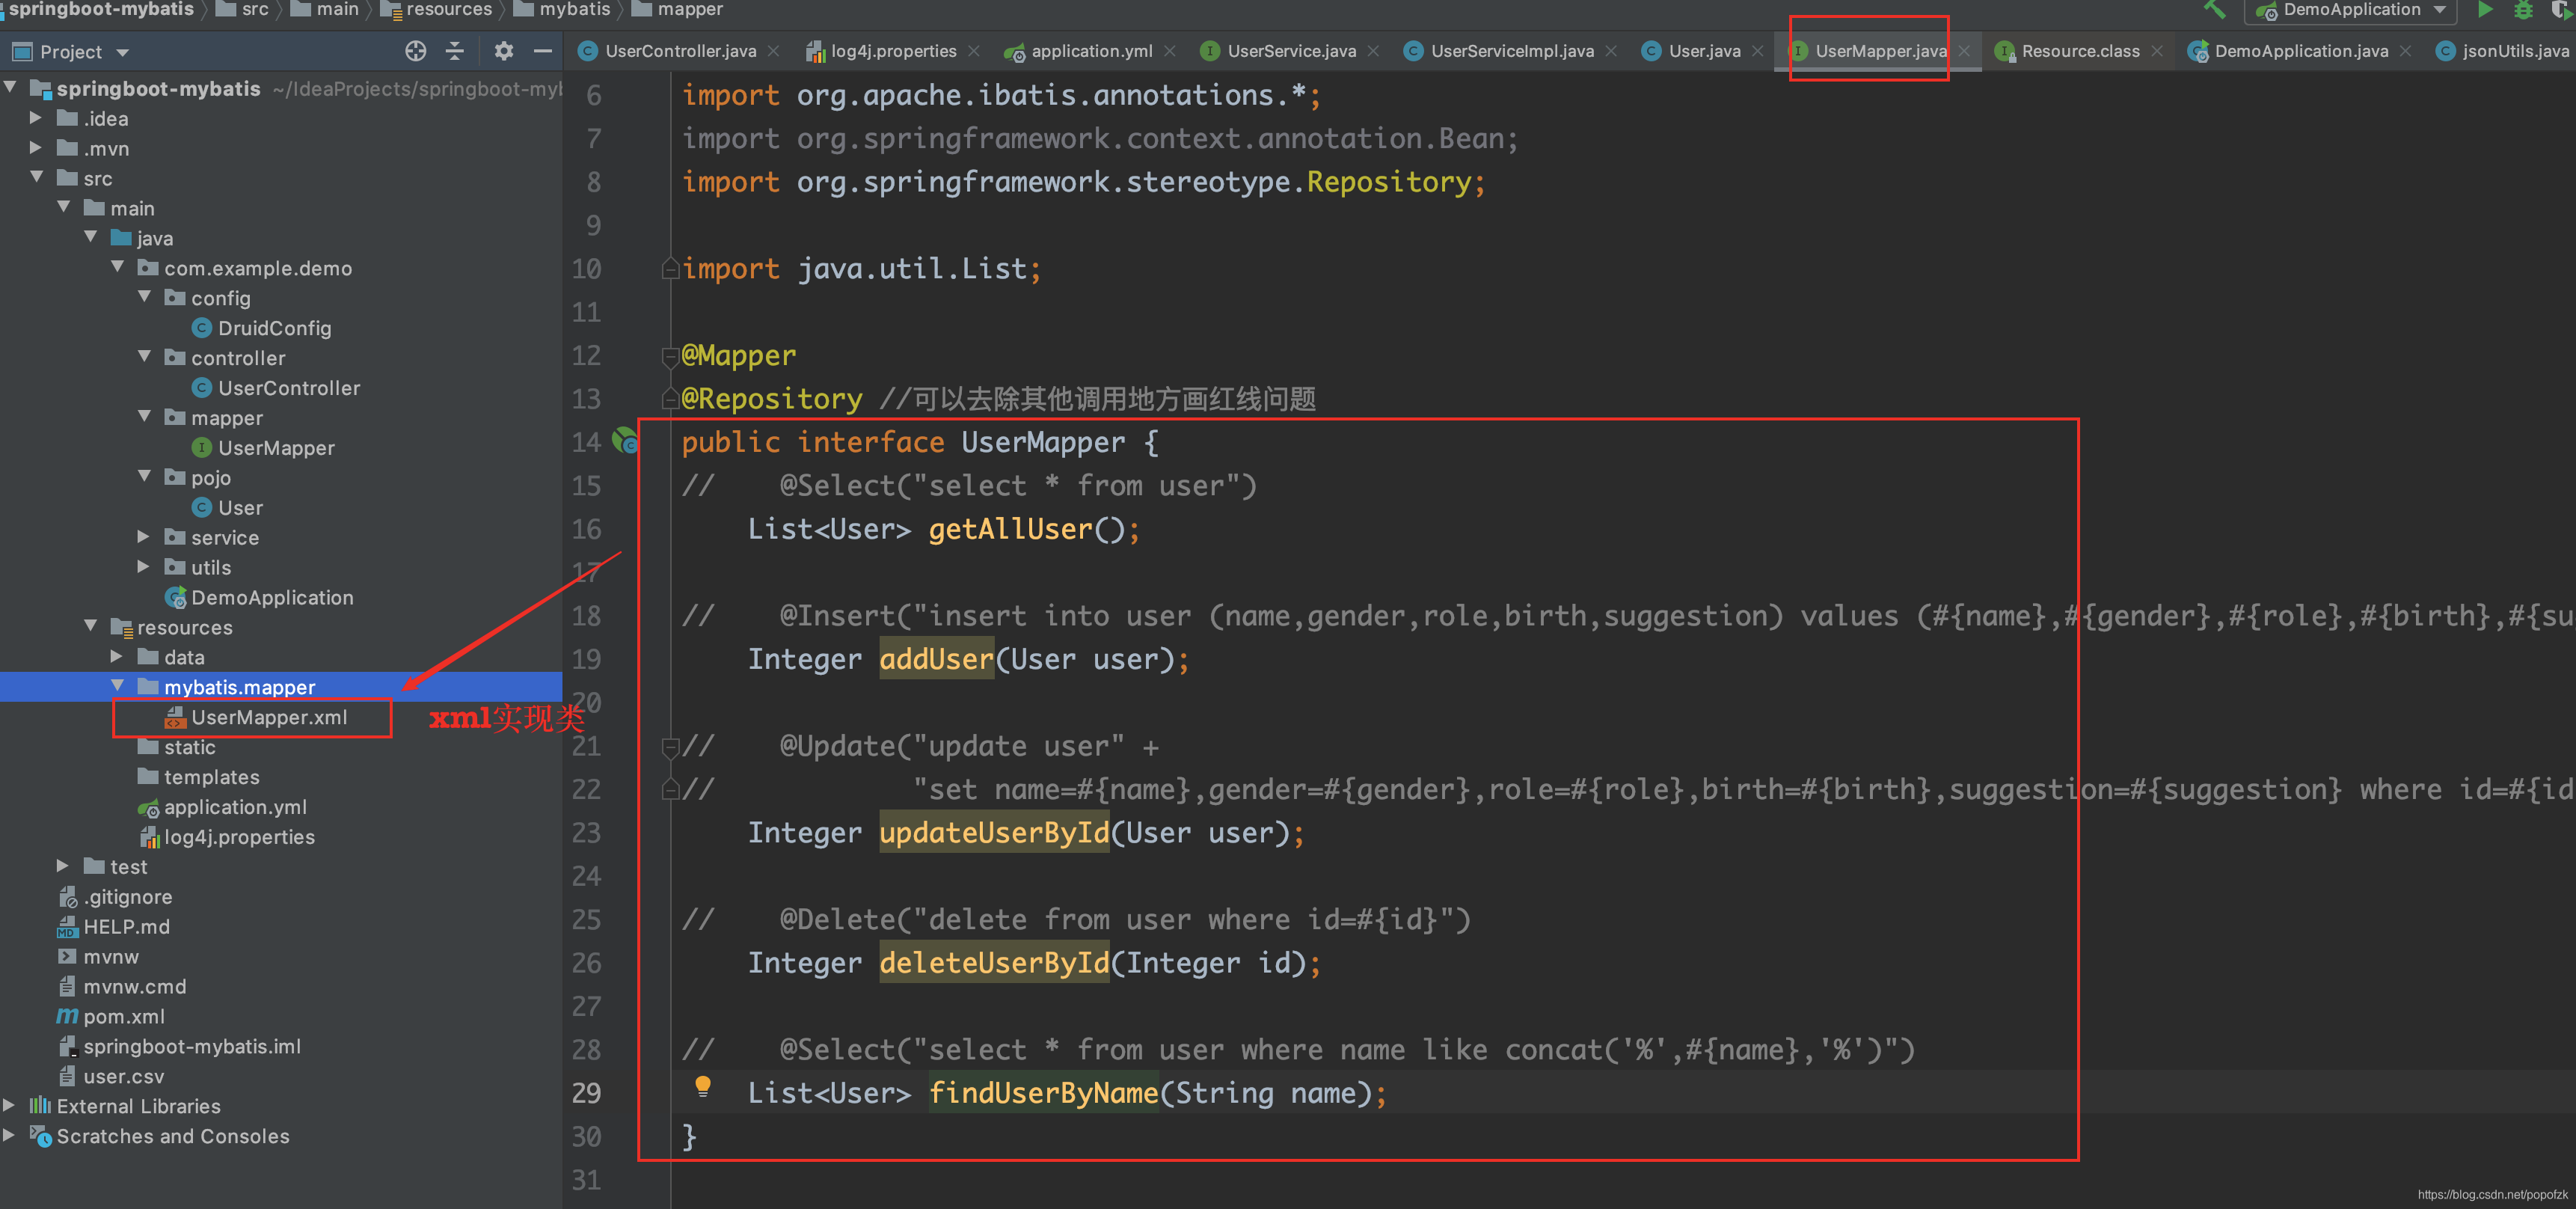Close the Resource.class tab
The height and width of the screenshot is (1209, 2576).
(x=2156, y=51)
